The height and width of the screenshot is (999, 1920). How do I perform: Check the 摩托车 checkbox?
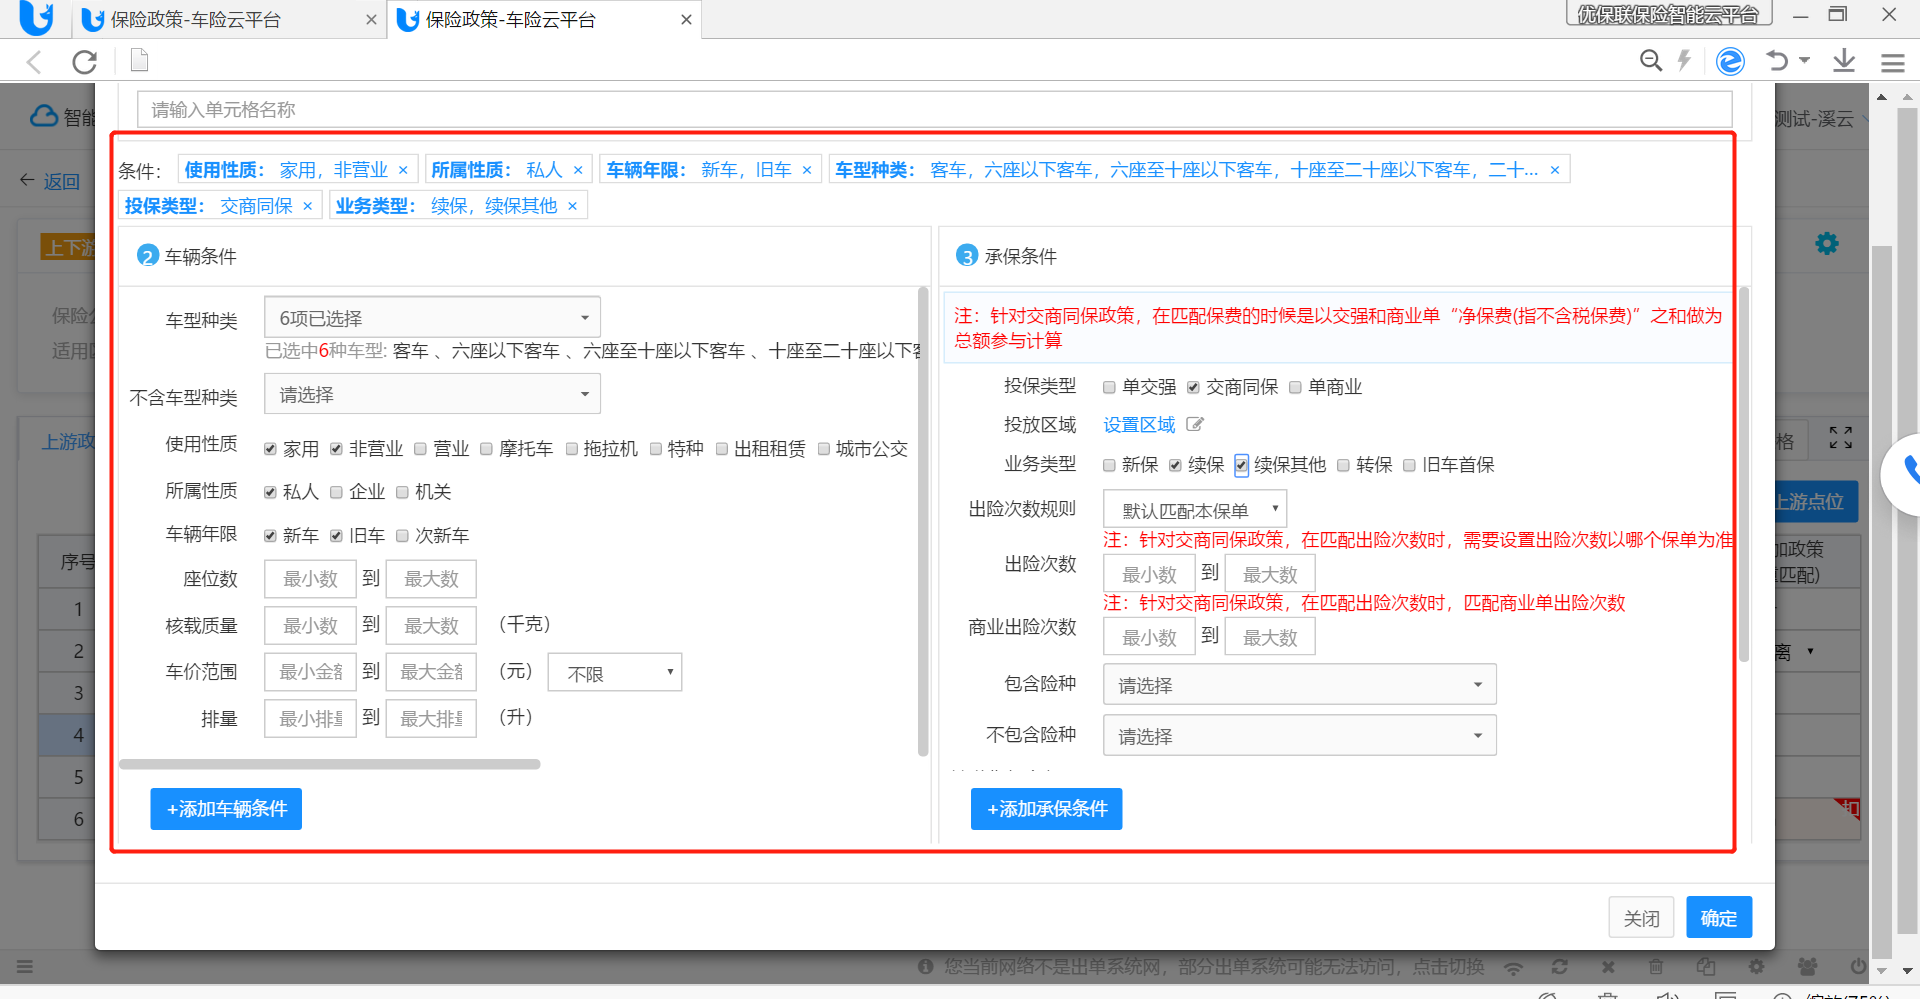click(x=486, y=449)
